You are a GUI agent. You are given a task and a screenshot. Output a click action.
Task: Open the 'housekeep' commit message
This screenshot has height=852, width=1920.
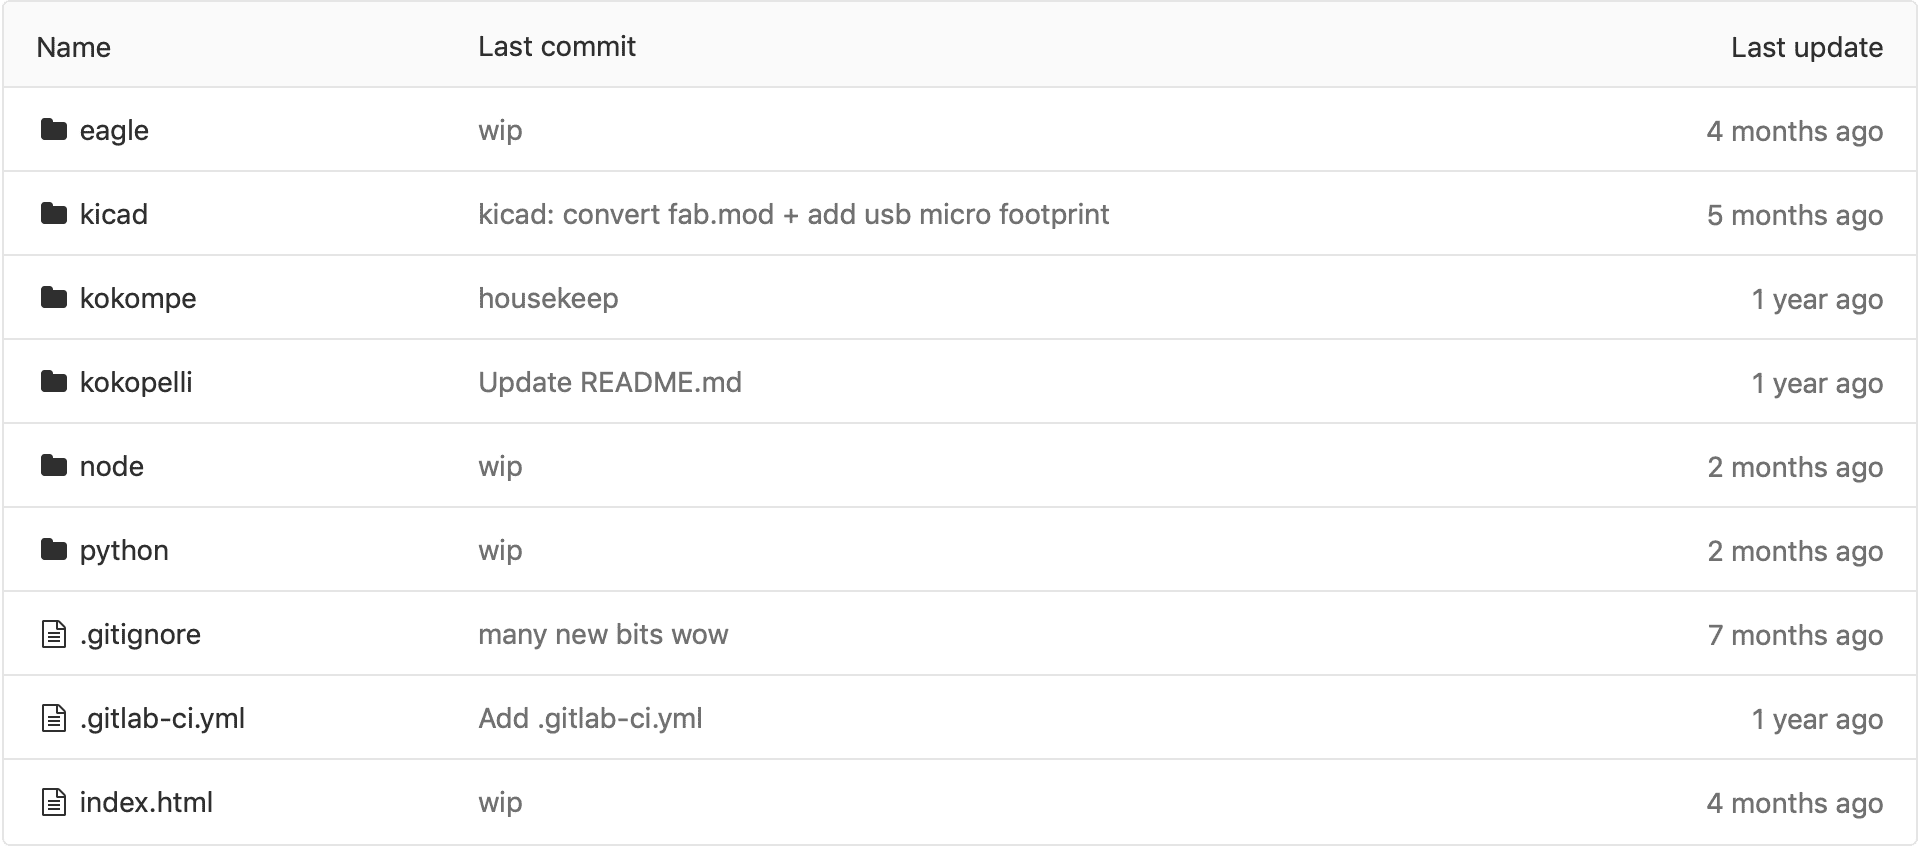[x=548, y=299]
